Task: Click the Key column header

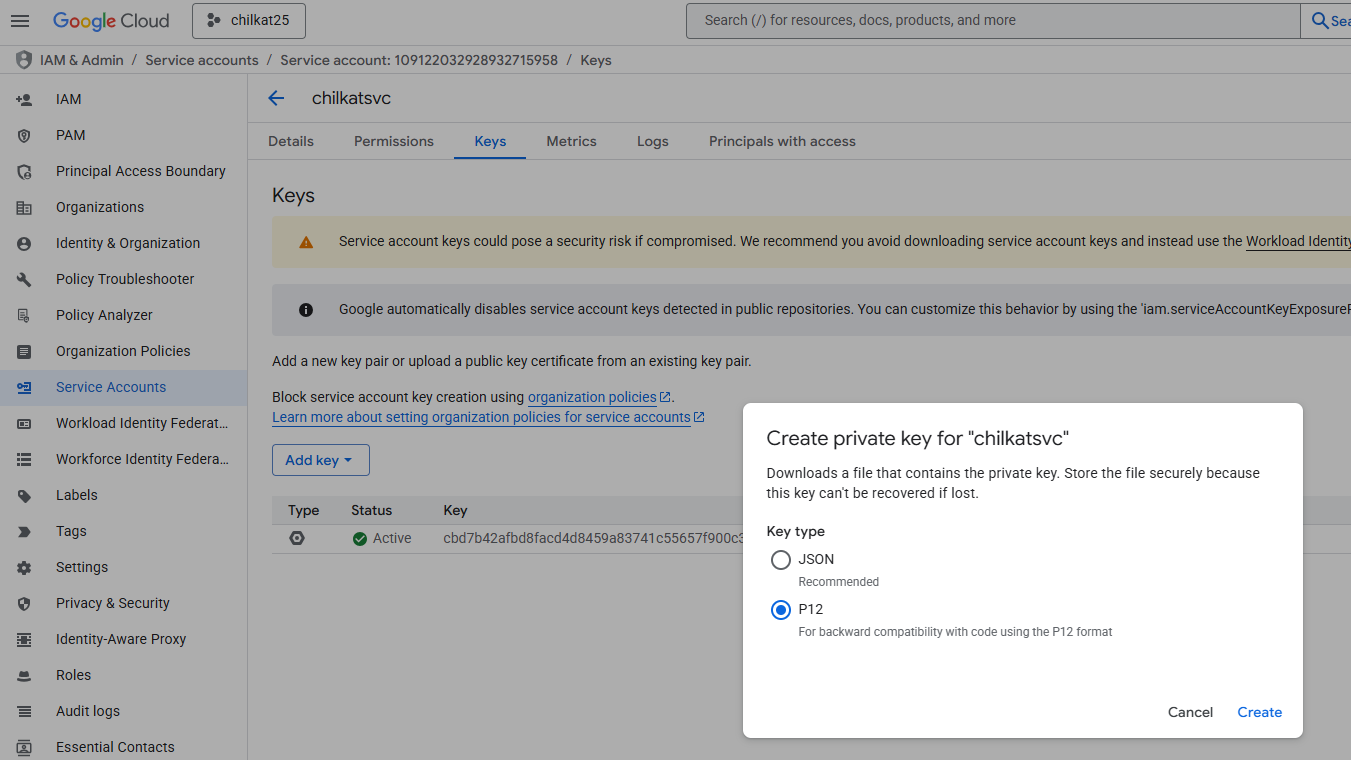Action: pos(455,510)
